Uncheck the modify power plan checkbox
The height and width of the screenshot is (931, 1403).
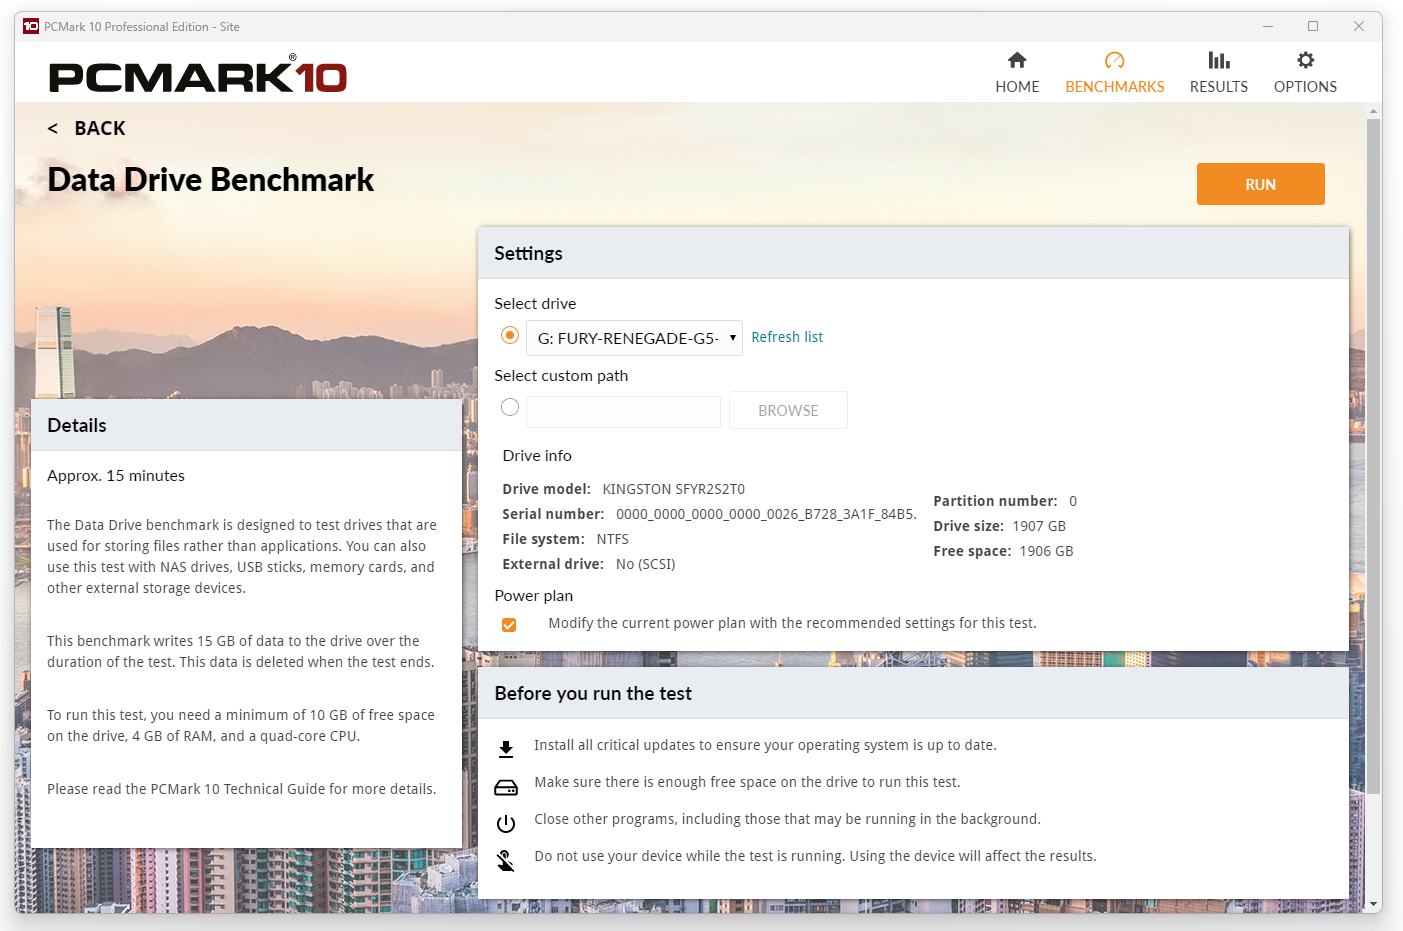509,625
